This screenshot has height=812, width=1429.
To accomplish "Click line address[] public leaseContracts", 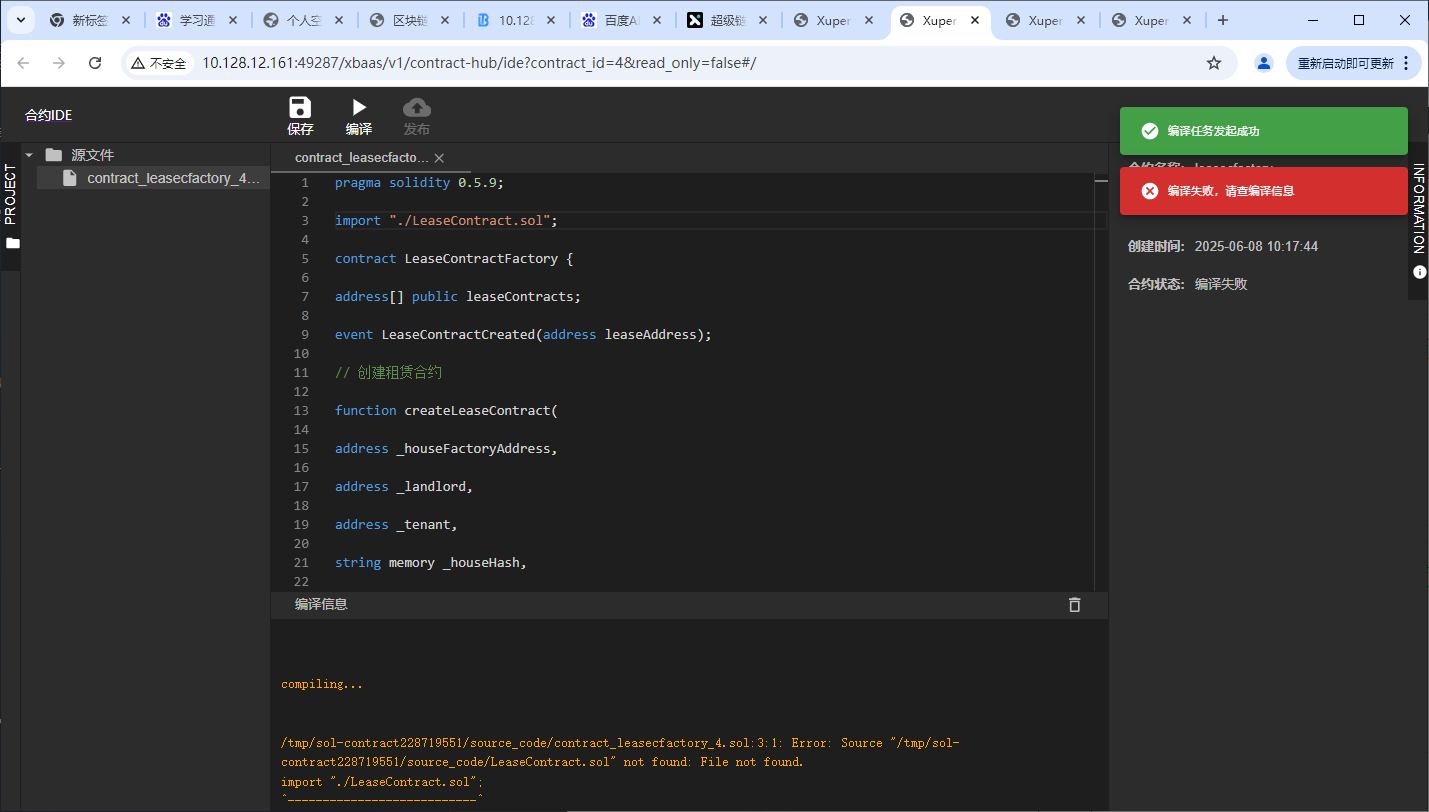I will [458, 297].
